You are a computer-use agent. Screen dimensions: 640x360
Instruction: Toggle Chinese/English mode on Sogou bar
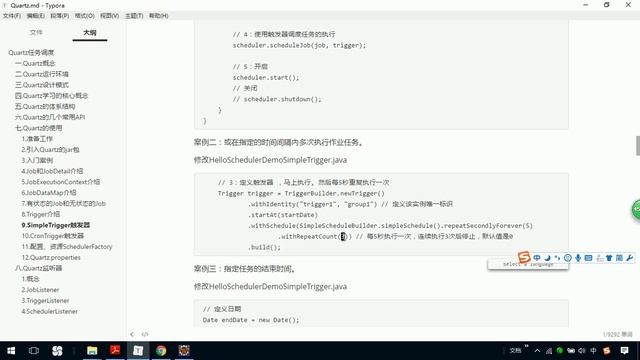point(537,258)
